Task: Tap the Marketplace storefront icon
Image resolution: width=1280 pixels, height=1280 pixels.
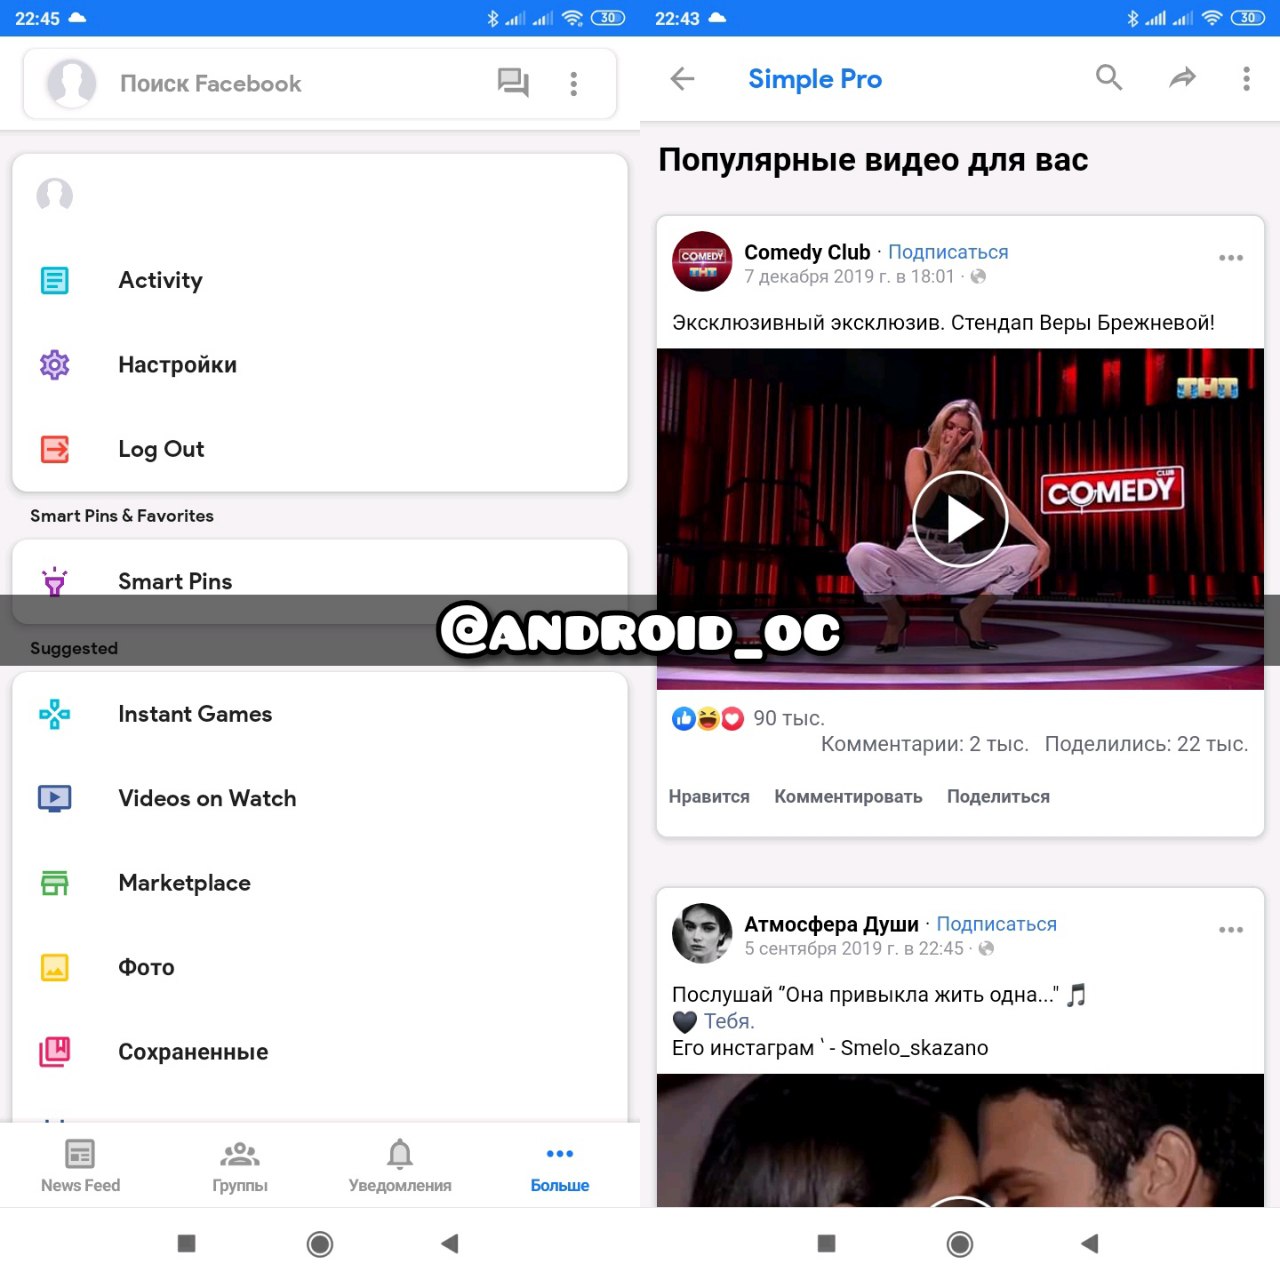Action: tap(55, 883)
